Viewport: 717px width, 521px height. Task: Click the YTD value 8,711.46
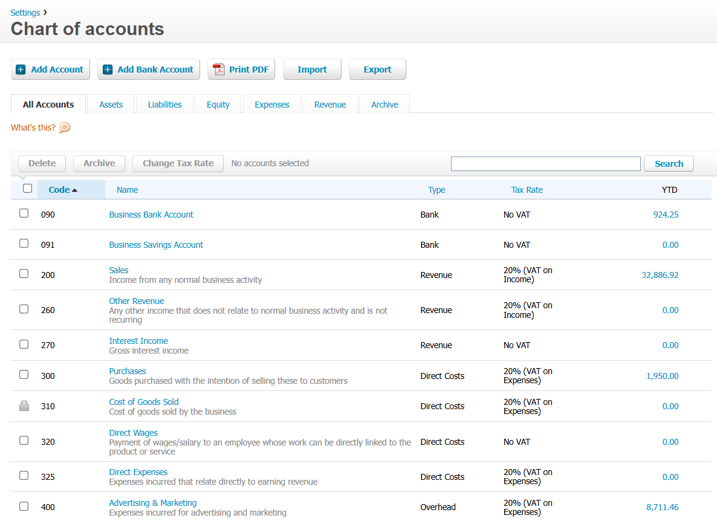tap(662, 507)
